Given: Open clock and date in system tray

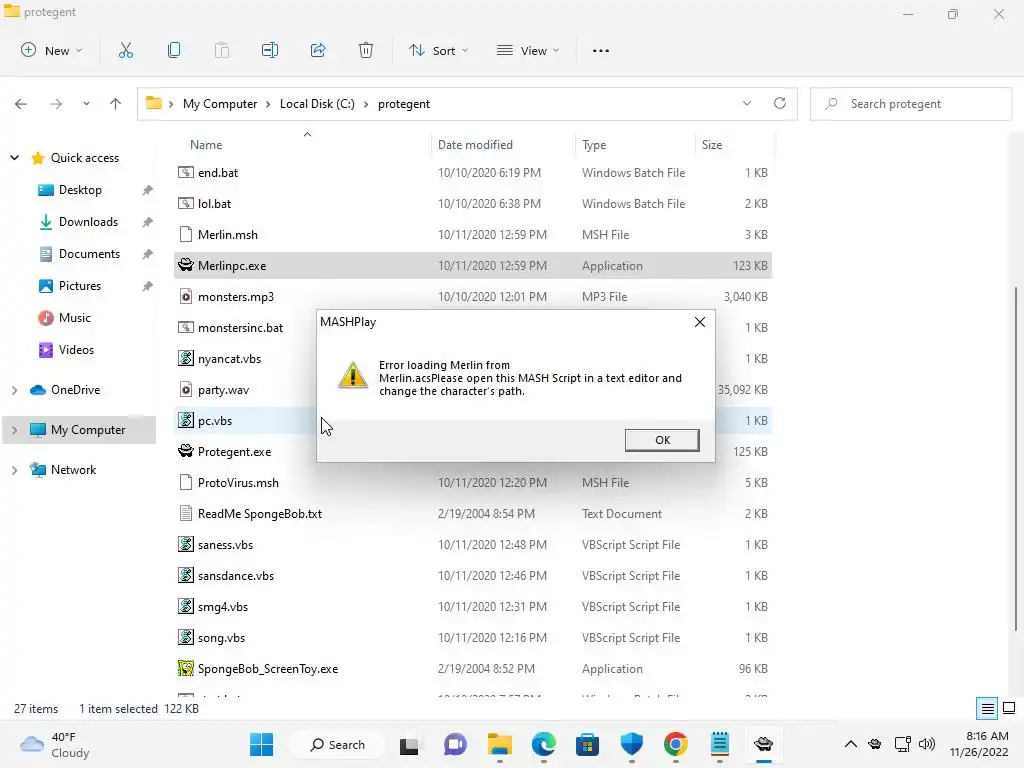Looking at the screenshot, I should (x=979, y=744).
